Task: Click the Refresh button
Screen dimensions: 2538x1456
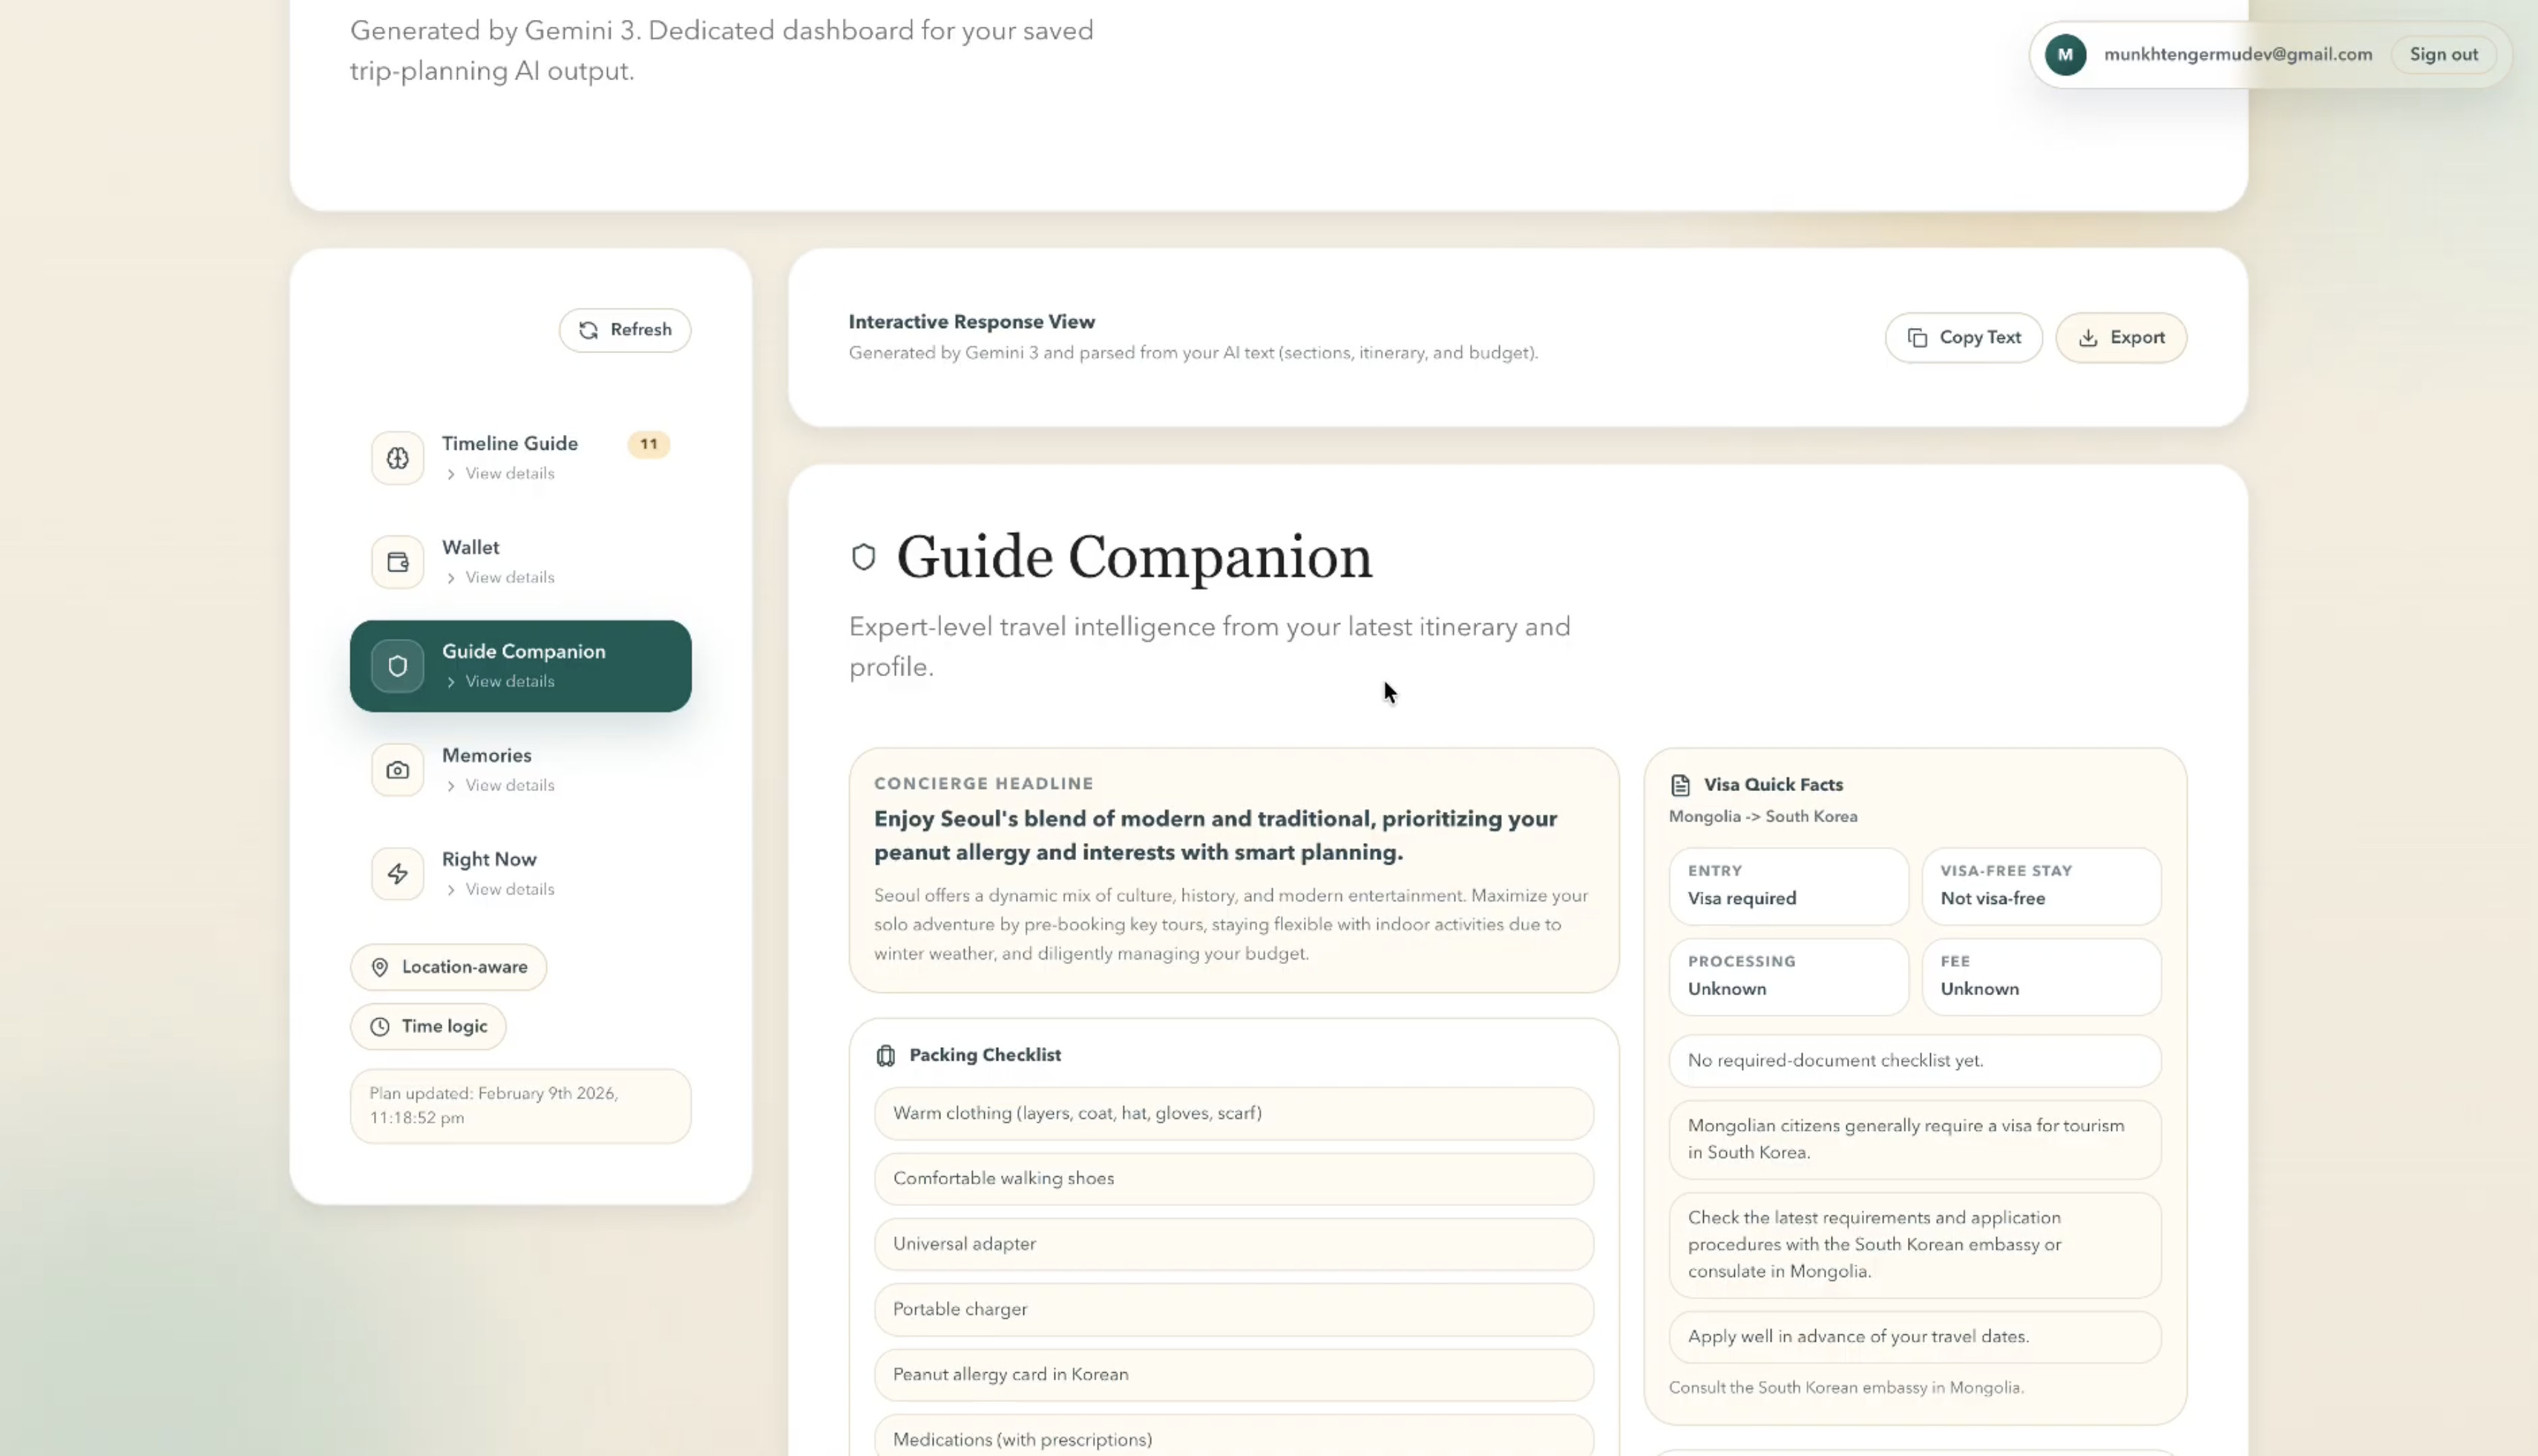Action: click(624, 330)
